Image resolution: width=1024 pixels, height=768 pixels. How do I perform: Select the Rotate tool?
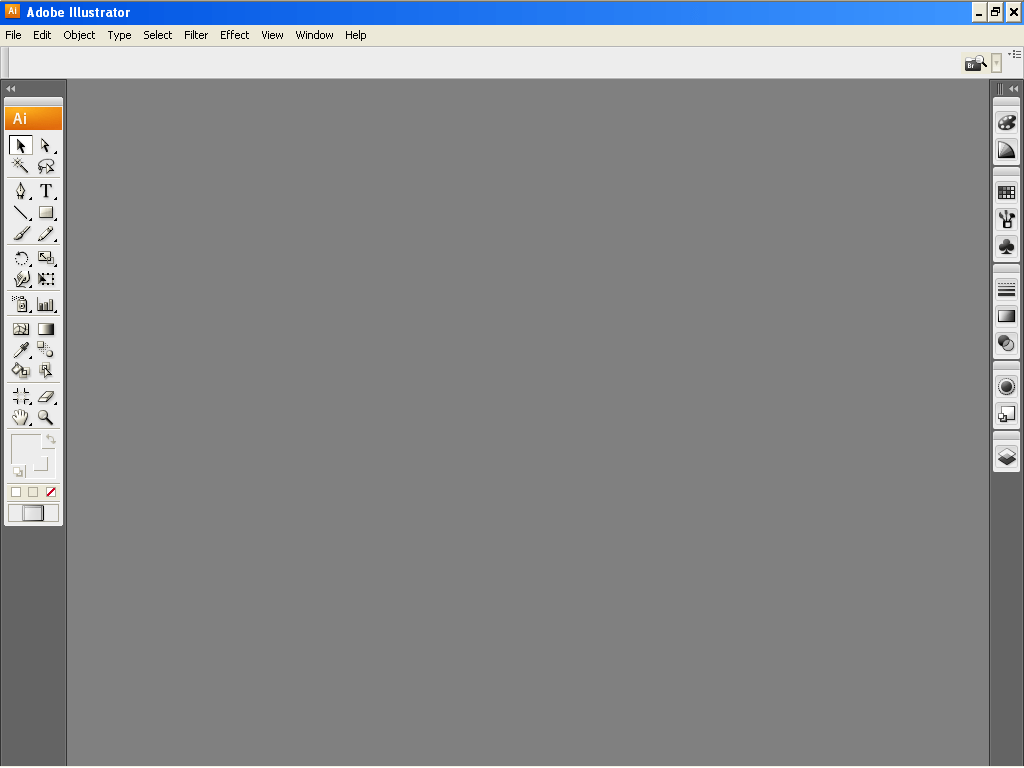point(20,259)
